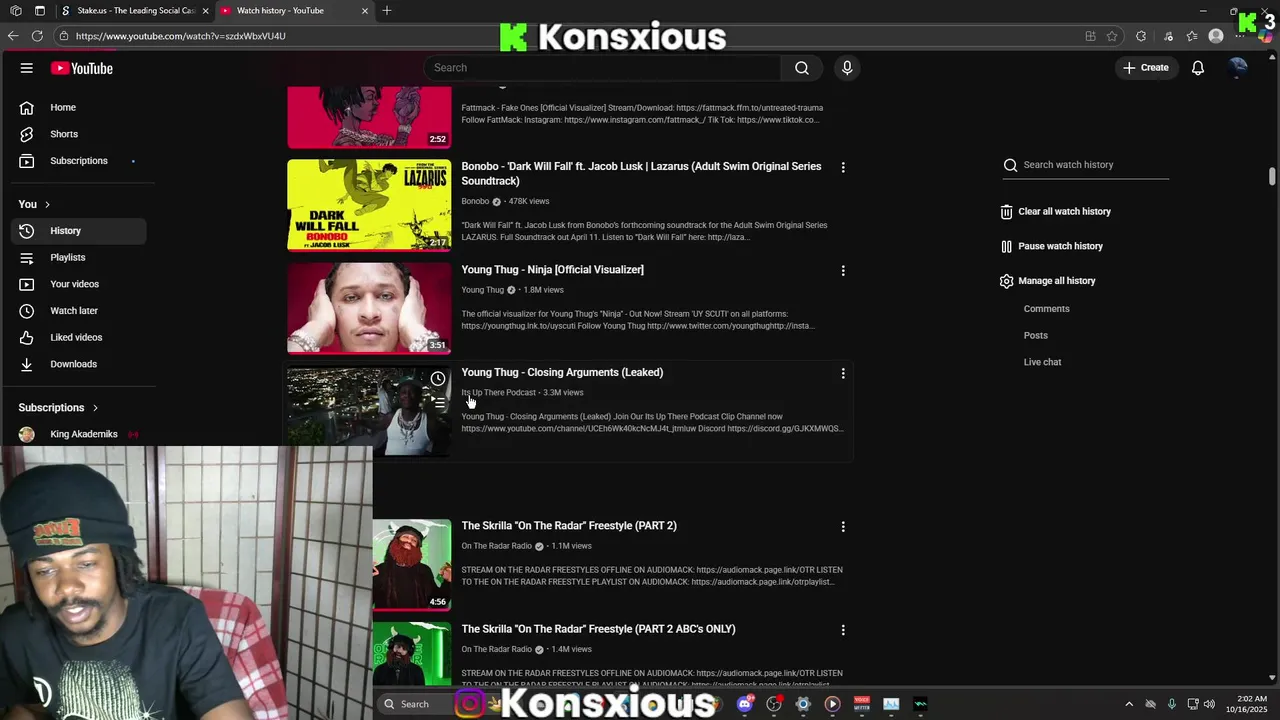Open the Live chat history link
1280x720 pixels.
tap(1042, 362)
